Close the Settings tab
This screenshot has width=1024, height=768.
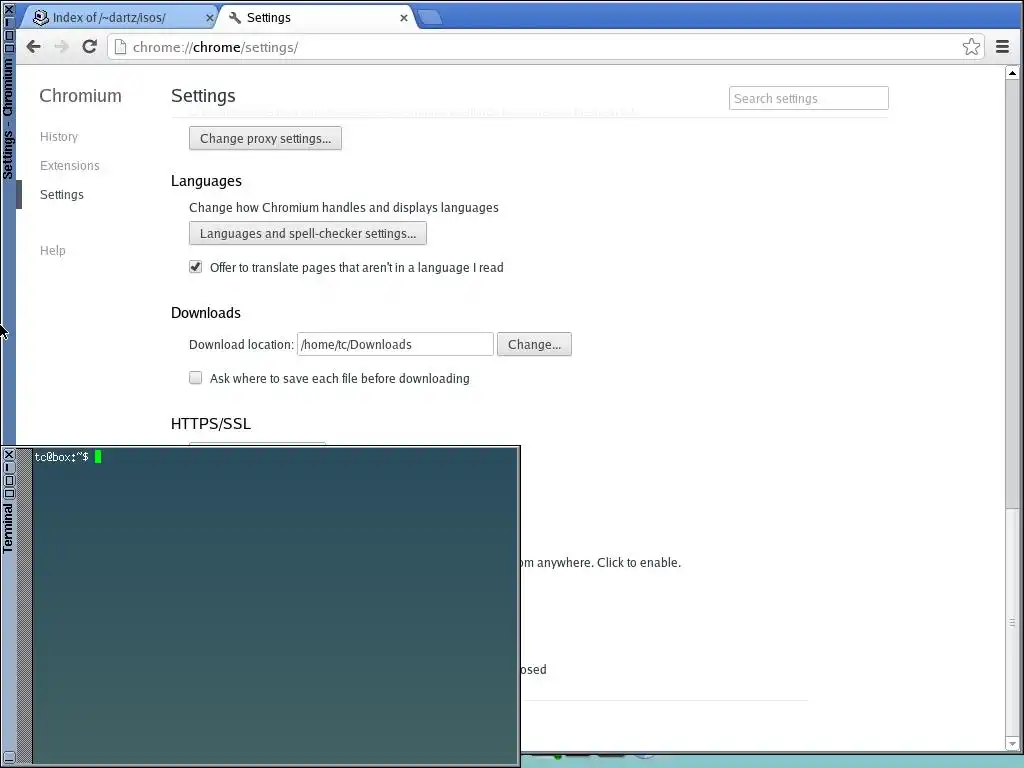coord(404,18)
